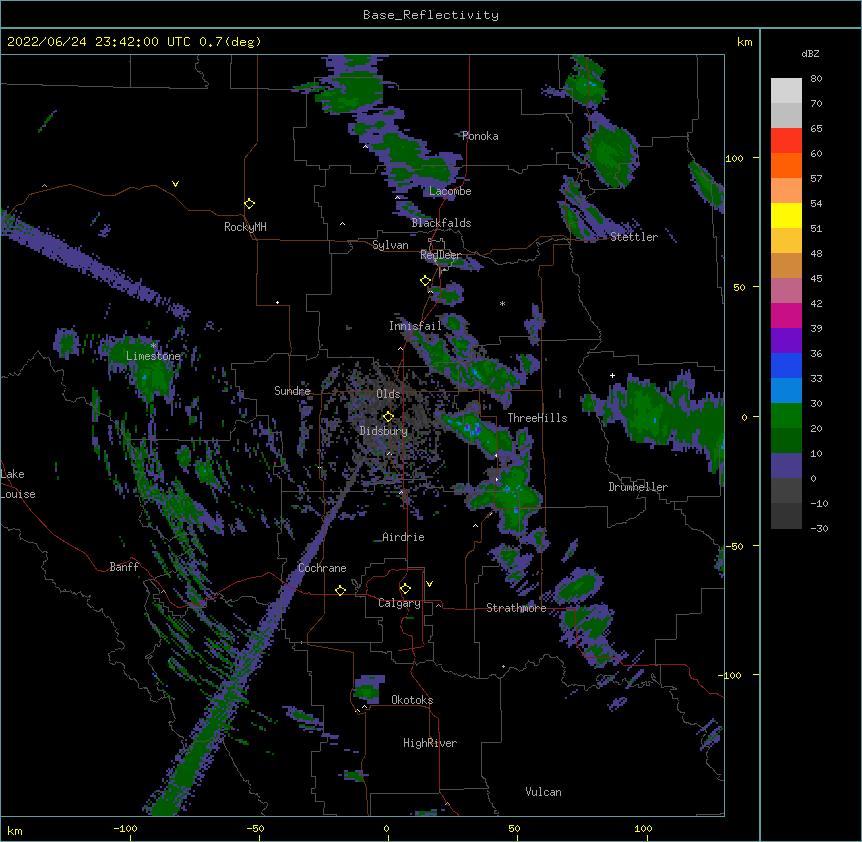The image size is (862, 842).
Task: Click the dBZ legend heading
Action: [810, 54]
